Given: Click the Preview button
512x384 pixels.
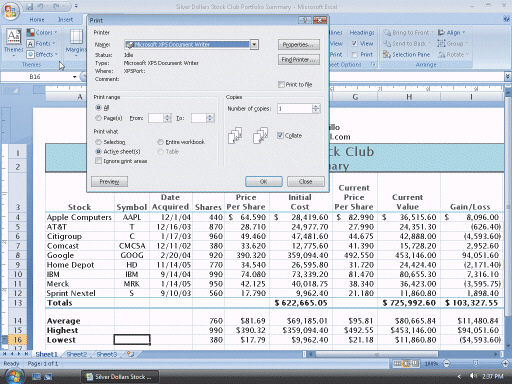Looking at the screenshot, I should click(x=109, y=181).
